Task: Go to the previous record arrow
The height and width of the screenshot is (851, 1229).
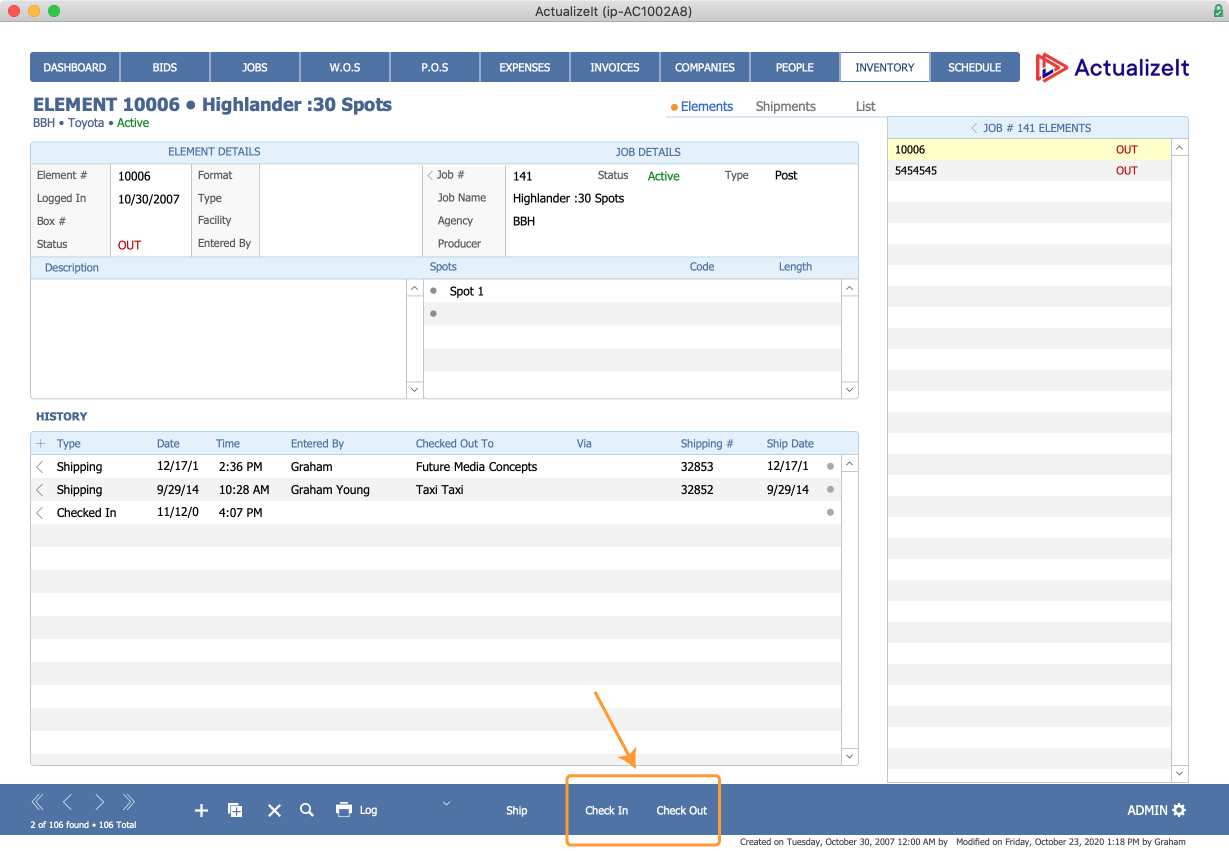Action: pyautogui.click(x=67, y=801)
